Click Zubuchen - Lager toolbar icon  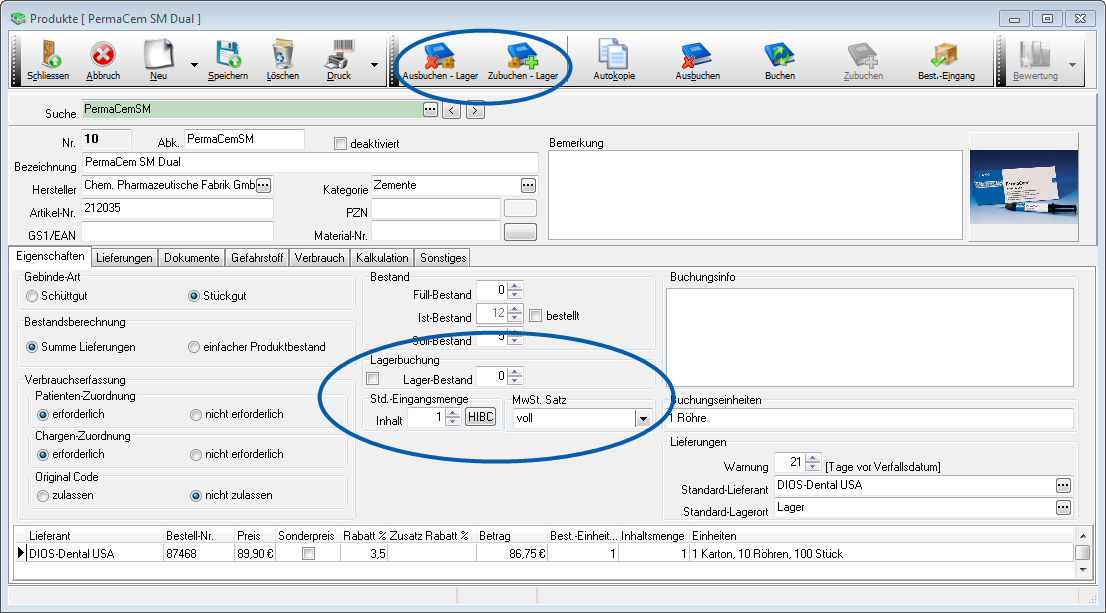tap(523, 55)
